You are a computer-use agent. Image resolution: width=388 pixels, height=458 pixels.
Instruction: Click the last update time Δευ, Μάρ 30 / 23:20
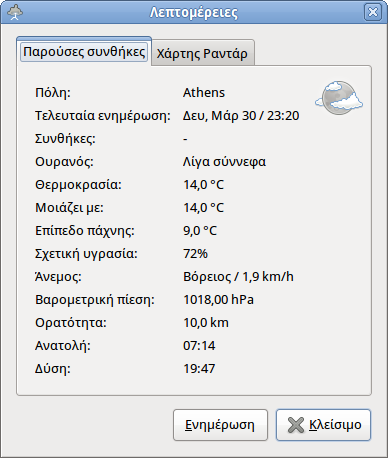pos(241,116)
